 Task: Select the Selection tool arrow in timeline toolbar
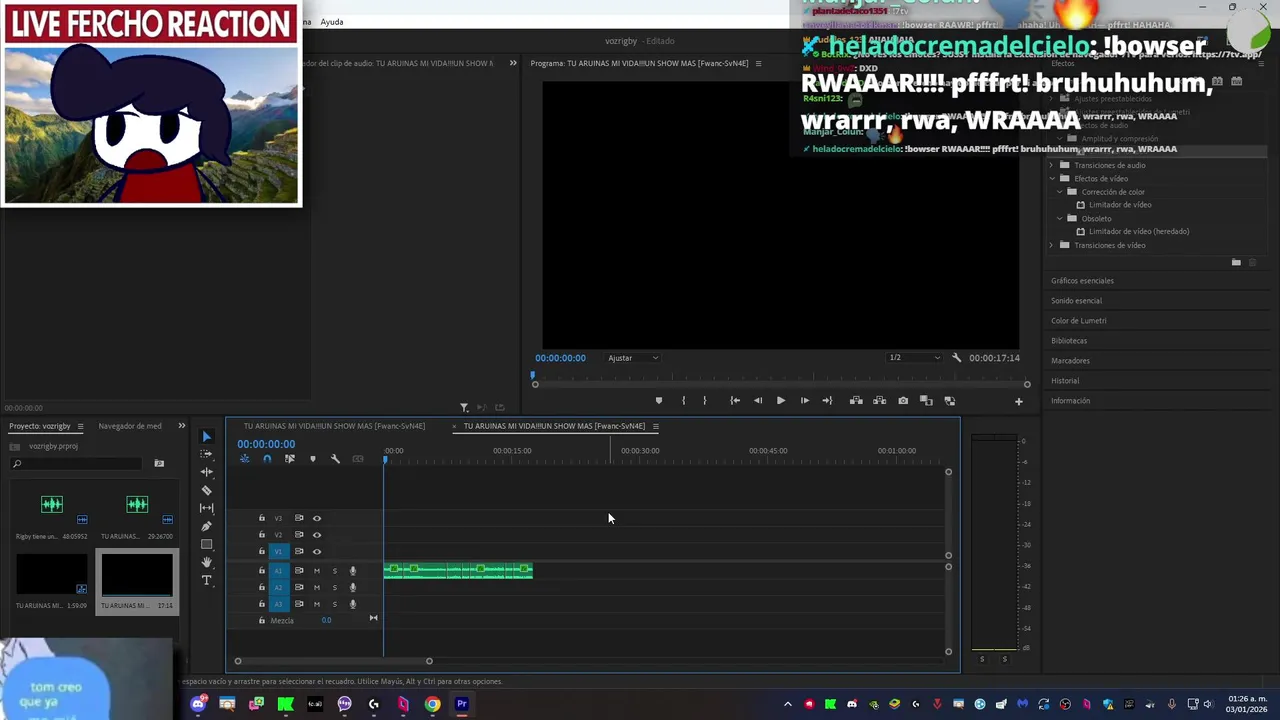tap(207, 436)
